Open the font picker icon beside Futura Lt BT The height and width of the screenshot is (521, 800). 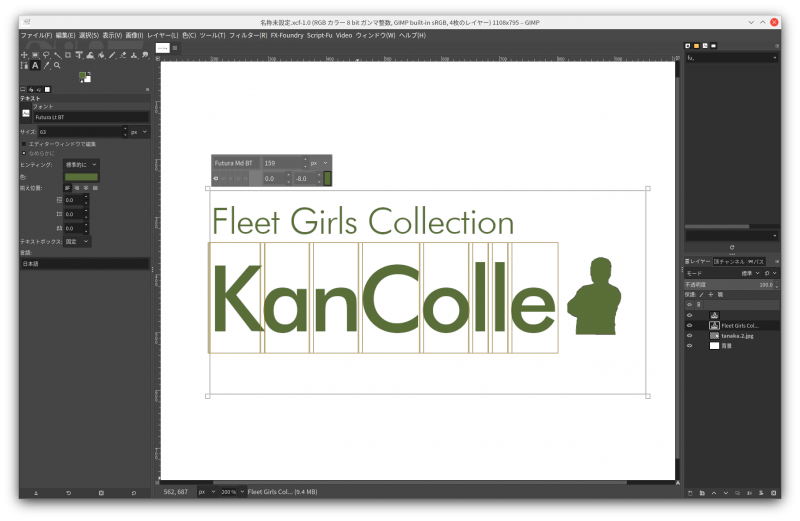(26, 113)
